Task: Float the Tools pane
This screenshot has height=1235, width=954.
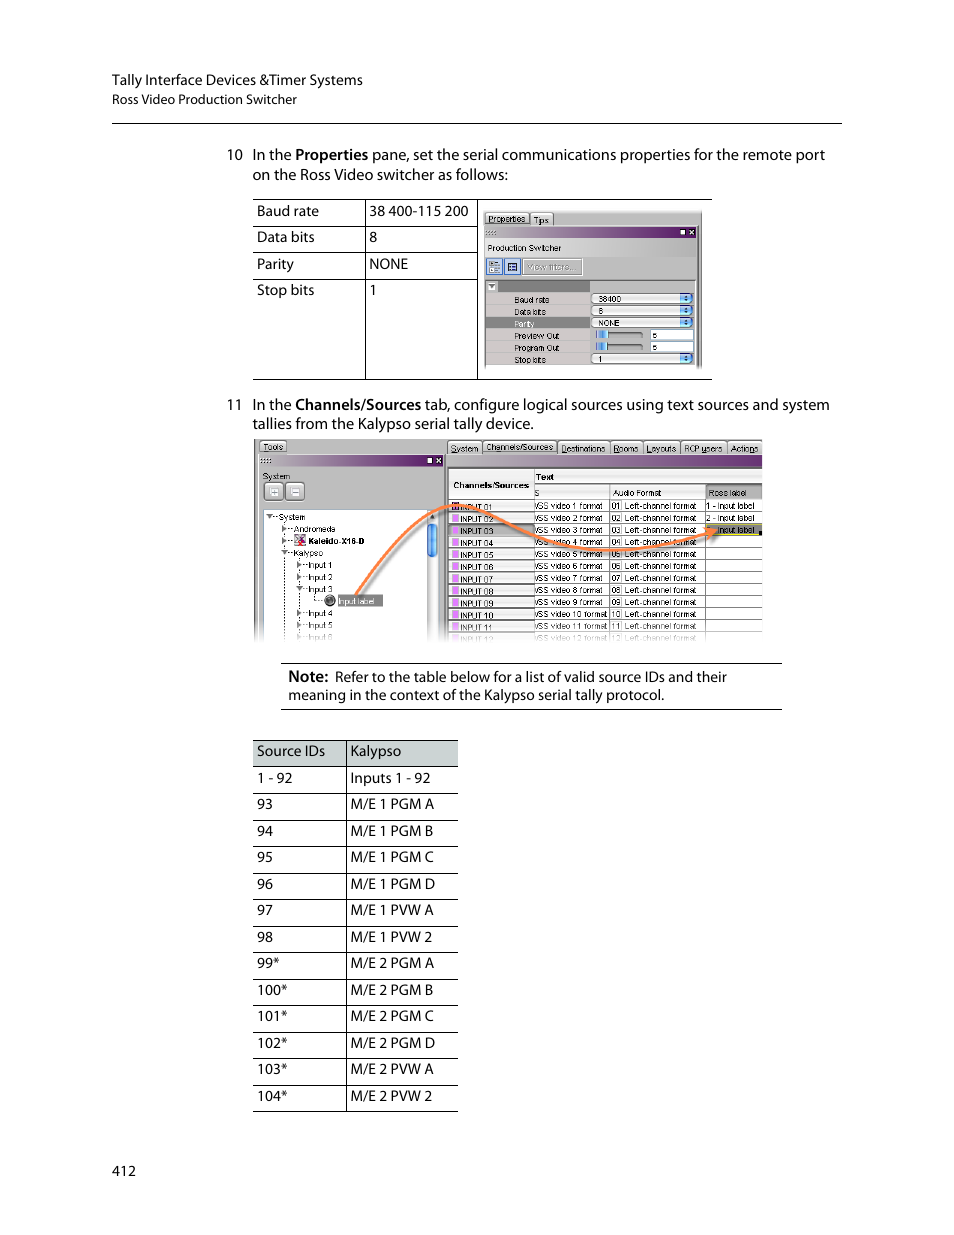Action: [429, 461]
